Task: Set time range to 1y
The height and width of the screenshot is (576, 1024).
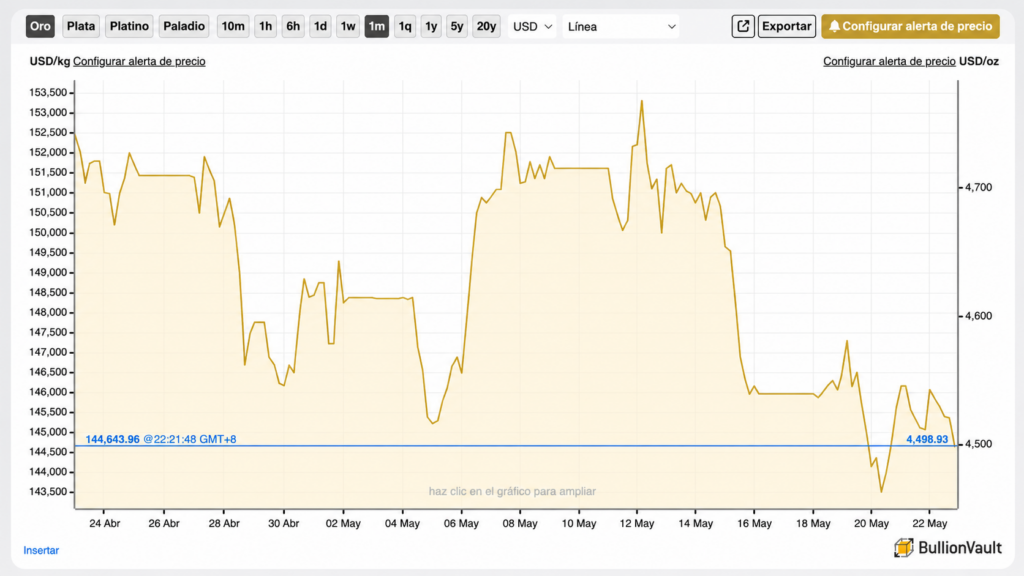Action: [431, 27]
